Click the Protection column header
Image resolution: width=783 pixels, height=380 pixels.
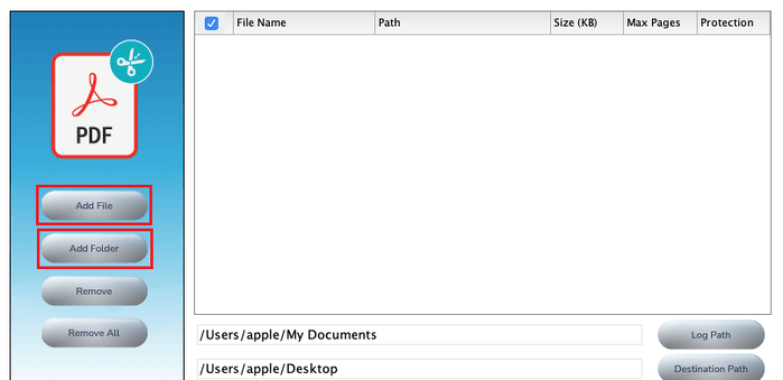pos(734,23)
